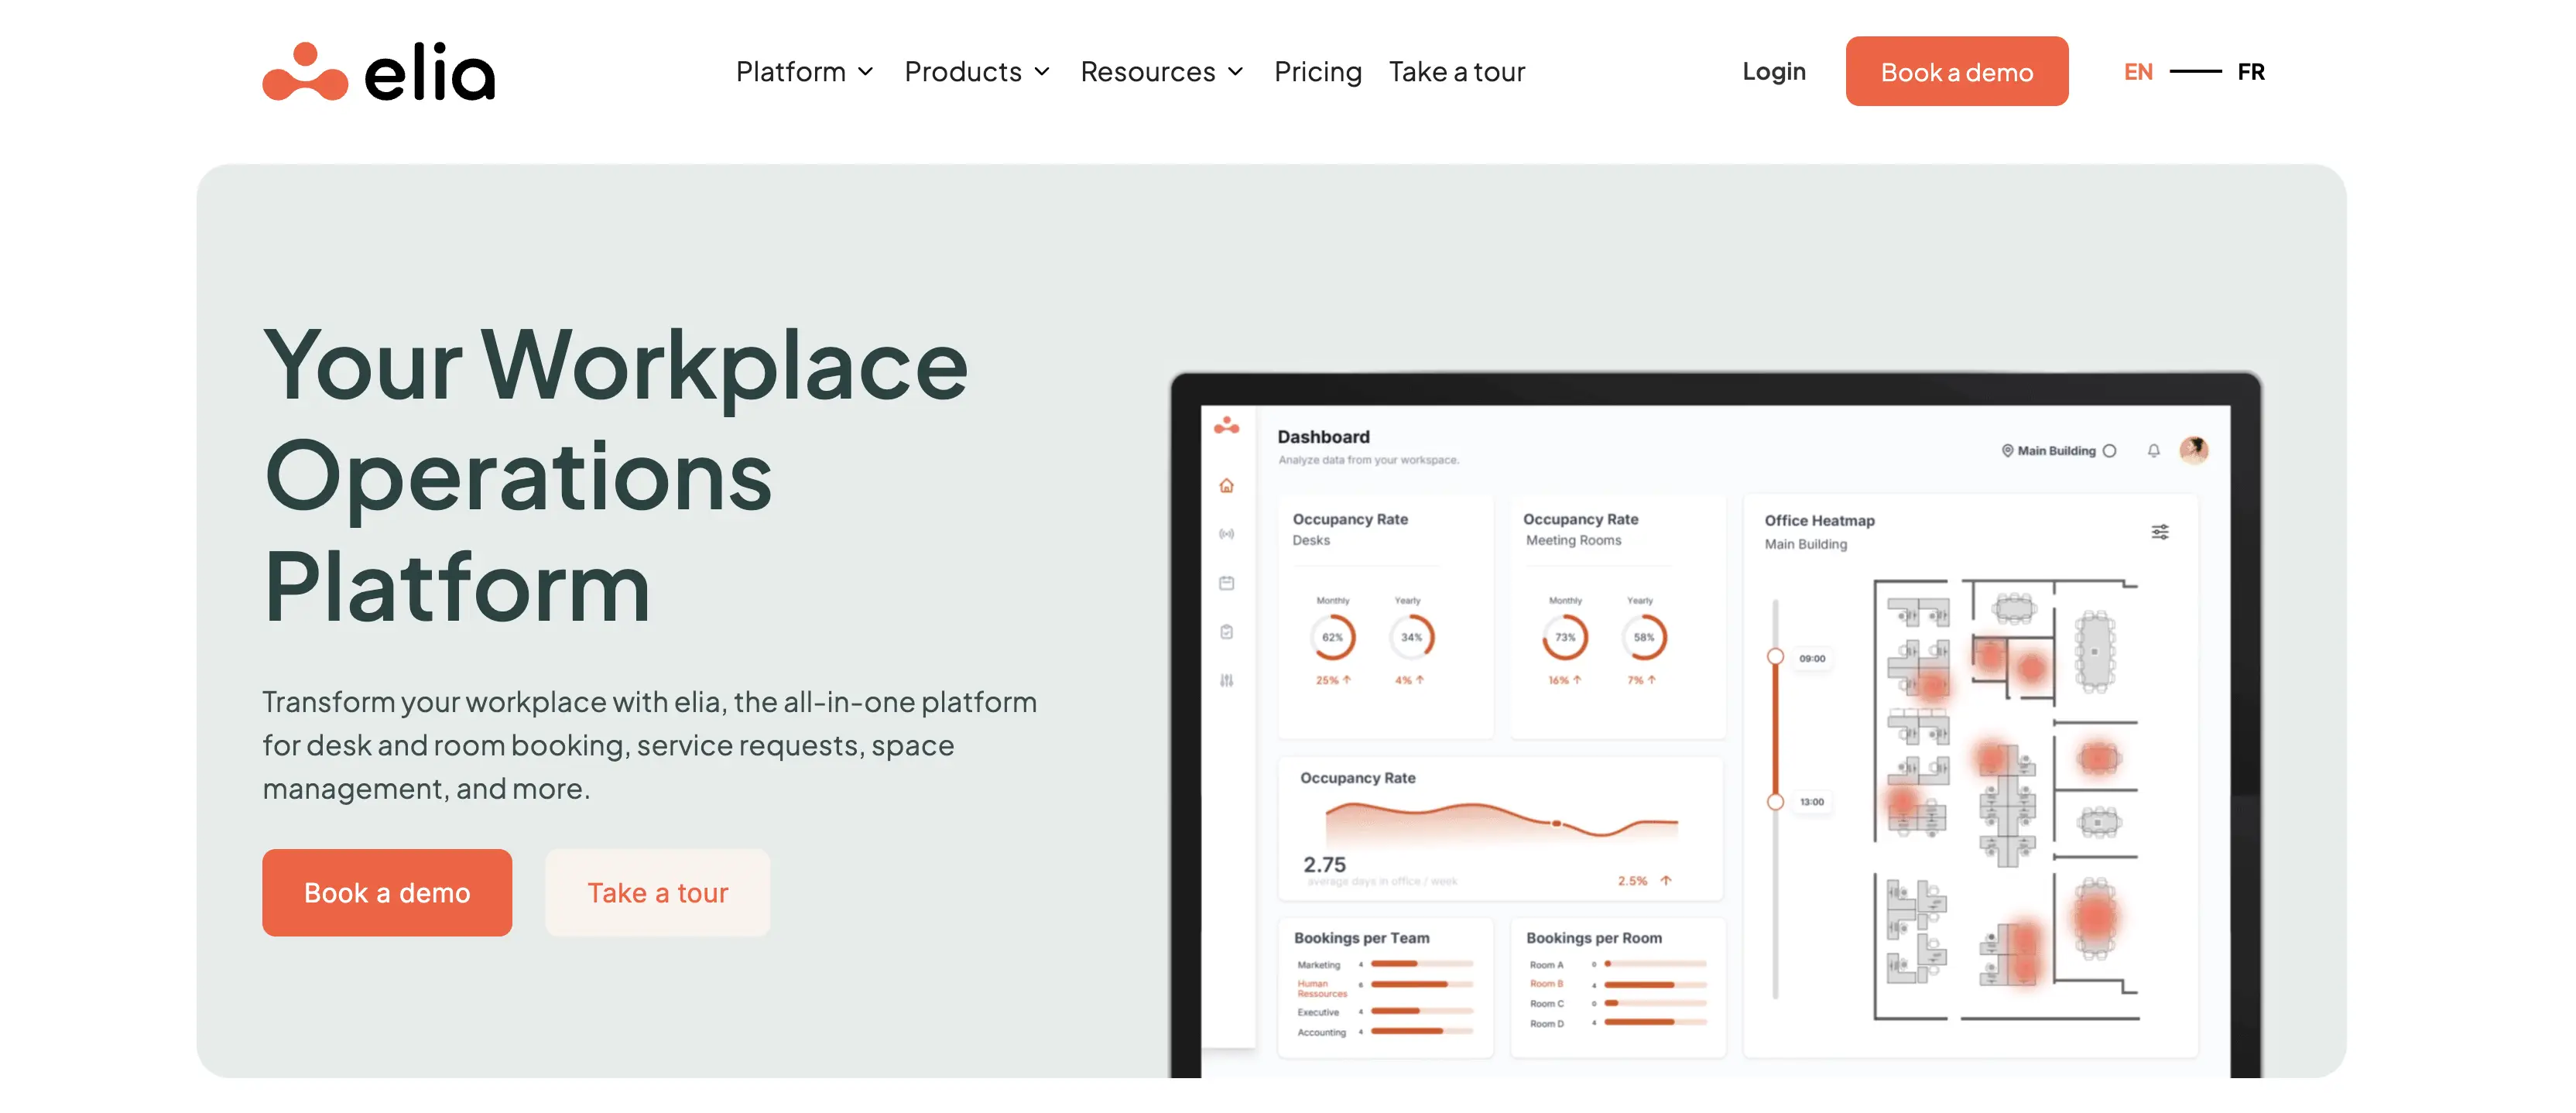2576x1113 pixels.
Task: Click the Room B row label
Action: pos(1546,984)
